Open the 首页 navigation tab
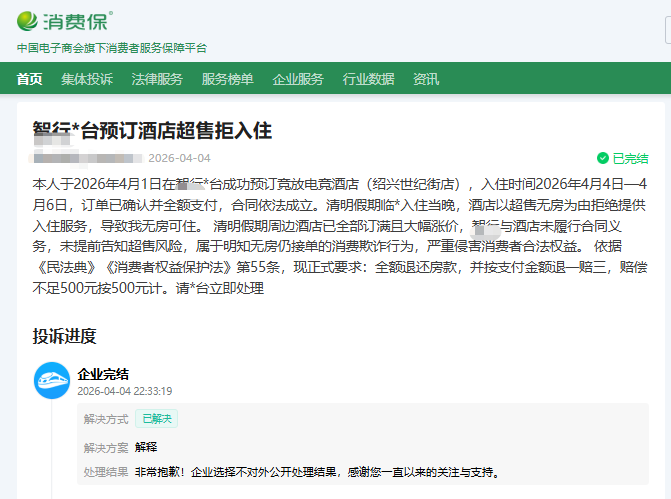Screen dimensions: 671x499 (x=30, y=79)
